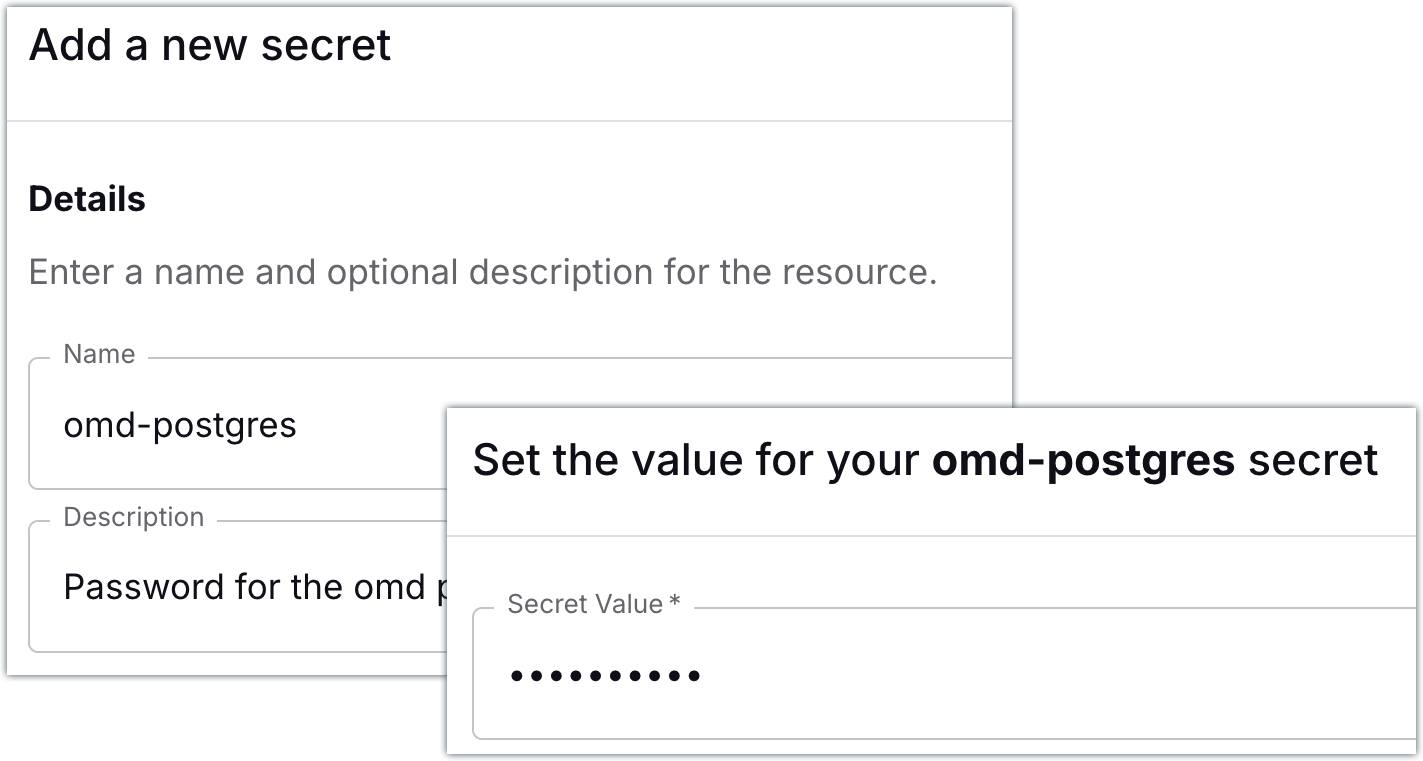Click the Description field label
Screen dimensions: 1423x761
(x=133, y=517)
